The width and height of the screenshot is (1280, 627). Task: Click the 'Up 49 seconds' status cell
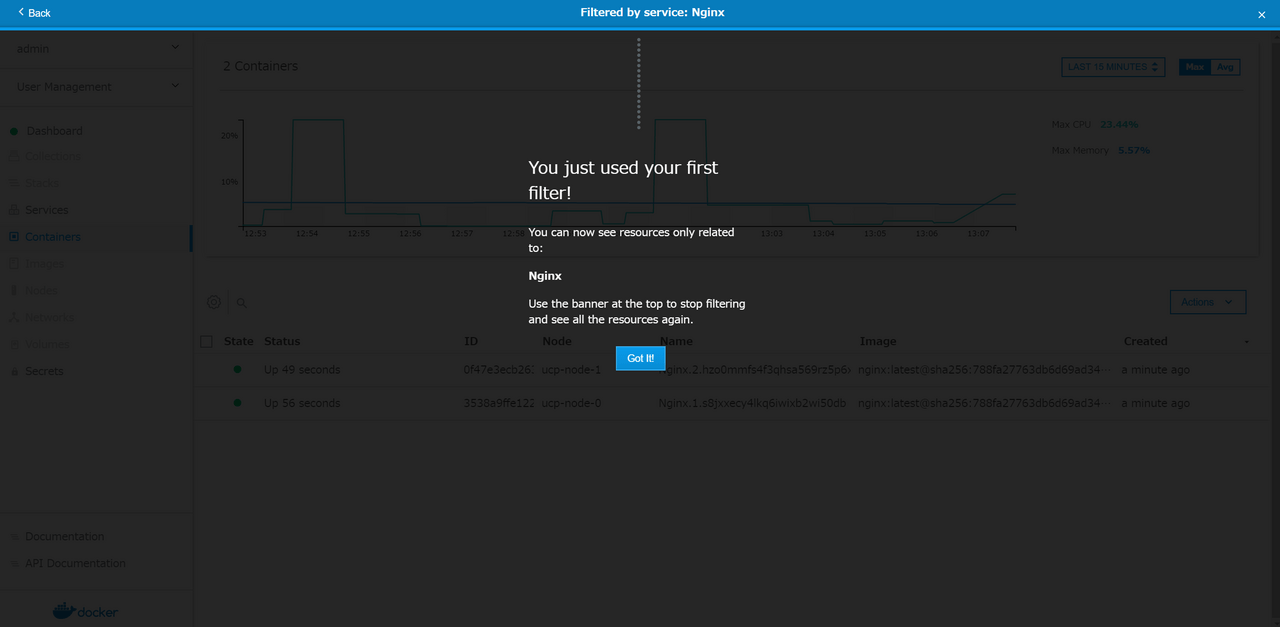(x=302, y=370)
